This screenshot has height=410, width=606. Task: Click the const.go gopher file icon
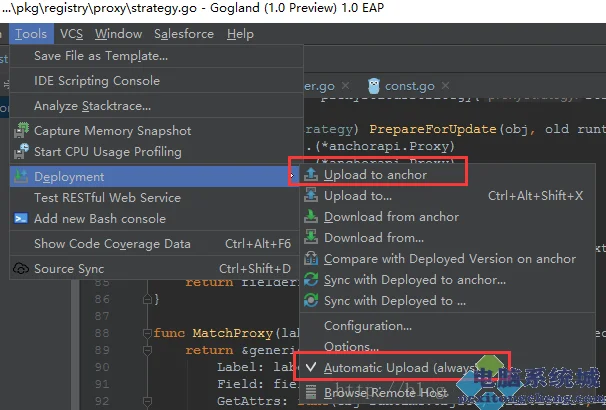[374, 86]
